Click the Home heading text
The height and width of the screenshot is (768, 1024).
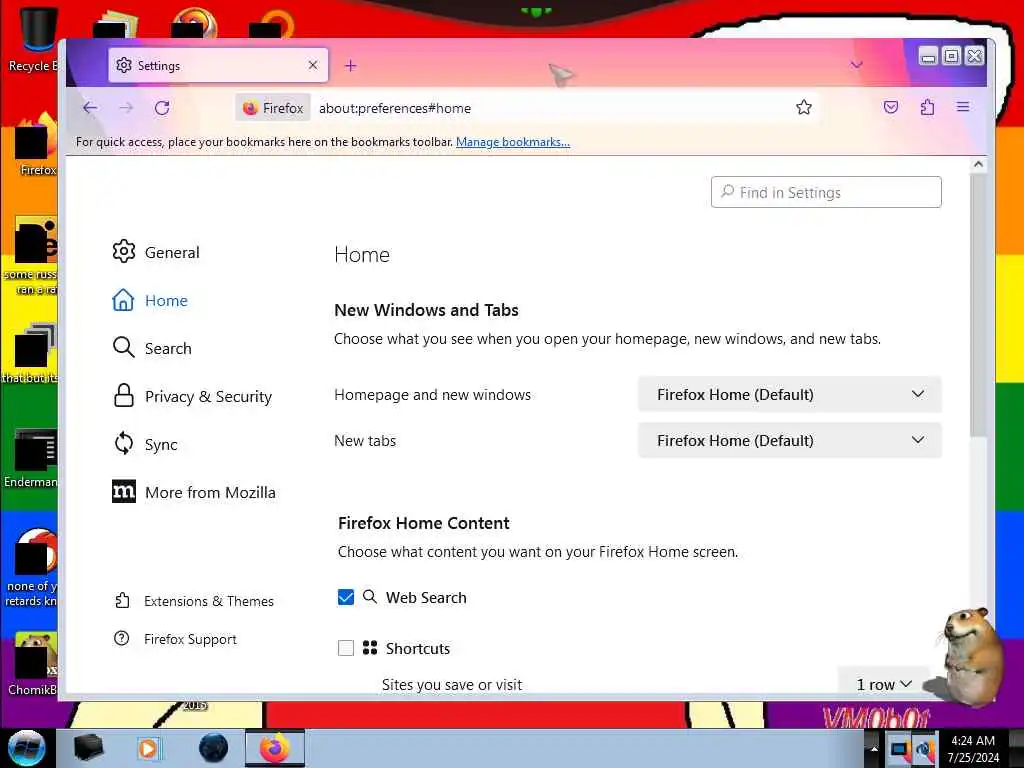tap(362, 254)
